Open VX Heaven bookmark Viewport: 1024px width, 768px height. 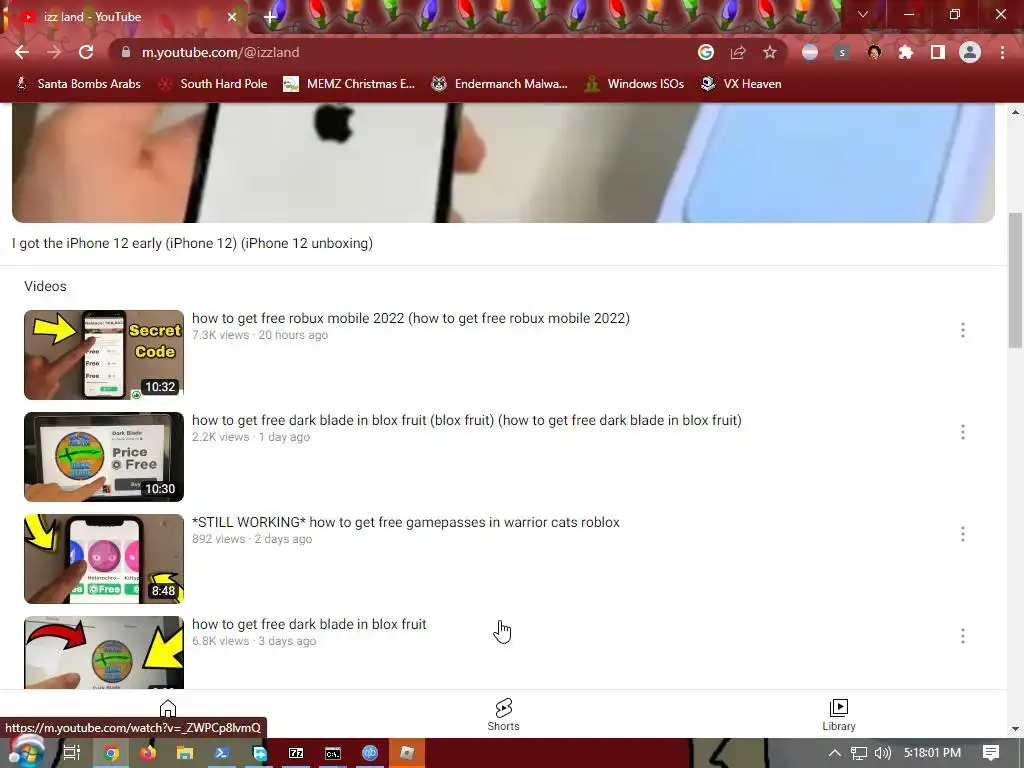coord(741,84)
